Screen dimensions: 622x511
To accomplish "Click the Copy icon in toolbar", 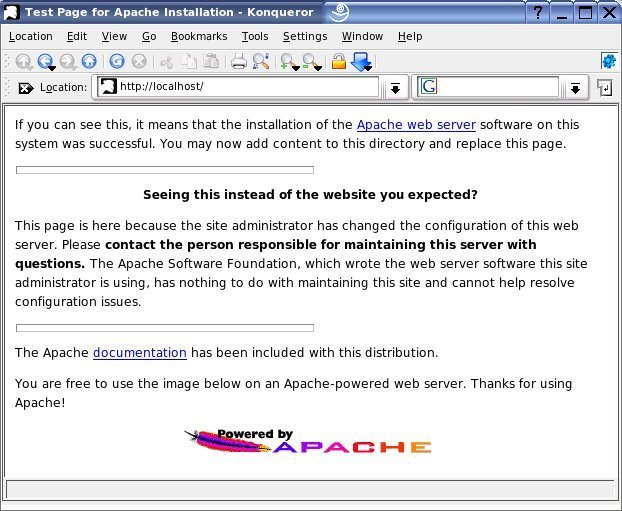I will click(x=189, y=61).
